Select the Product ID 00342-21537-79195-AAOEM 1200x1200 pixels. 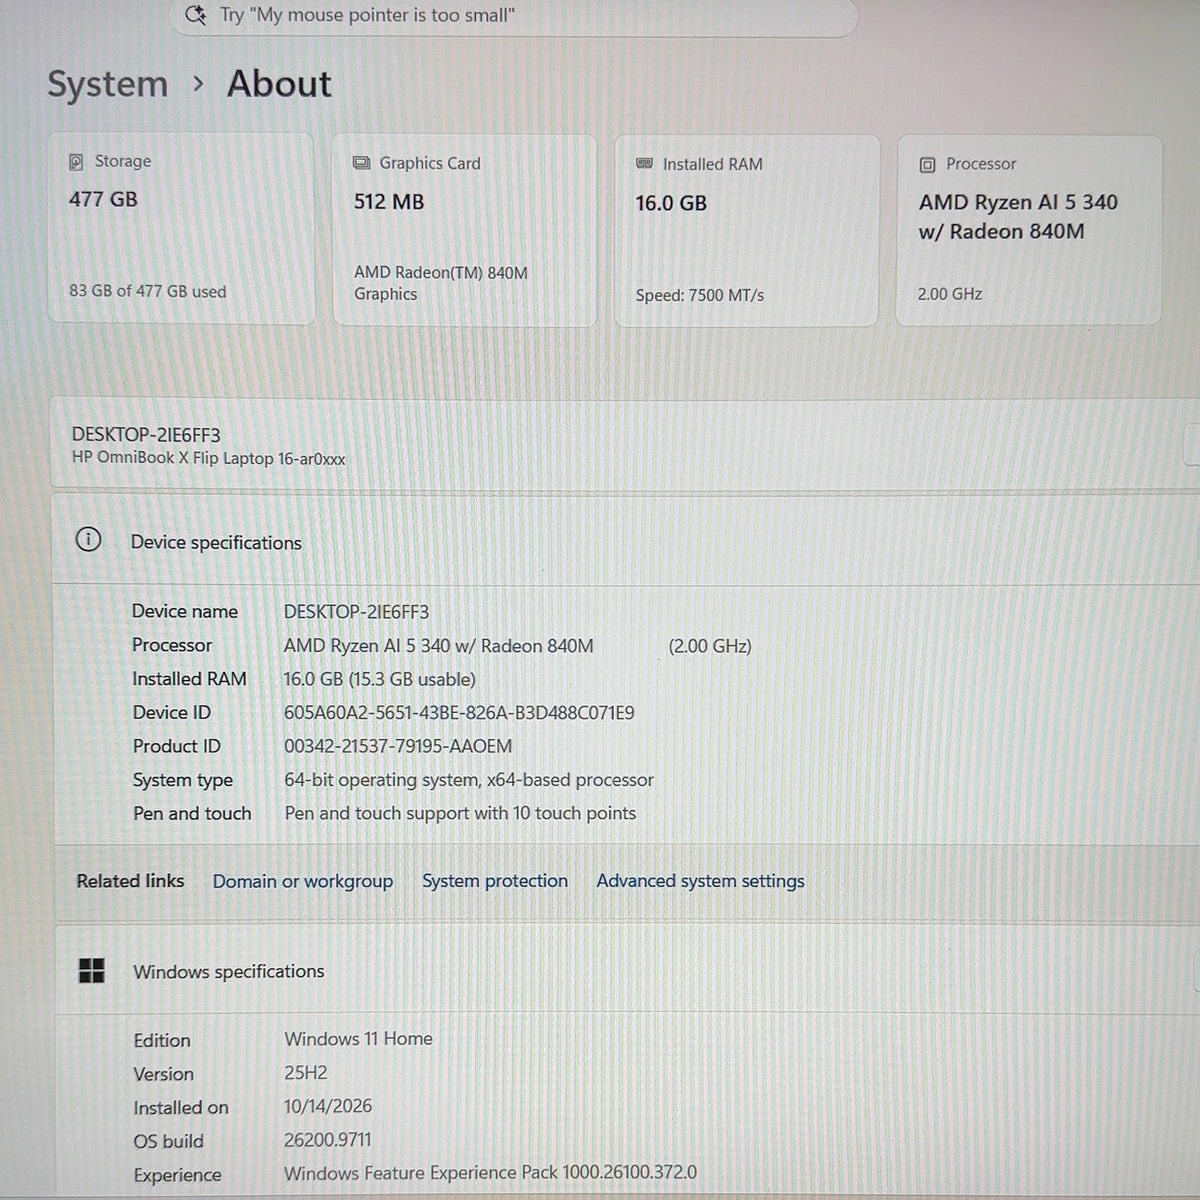(x=398, y=746)
